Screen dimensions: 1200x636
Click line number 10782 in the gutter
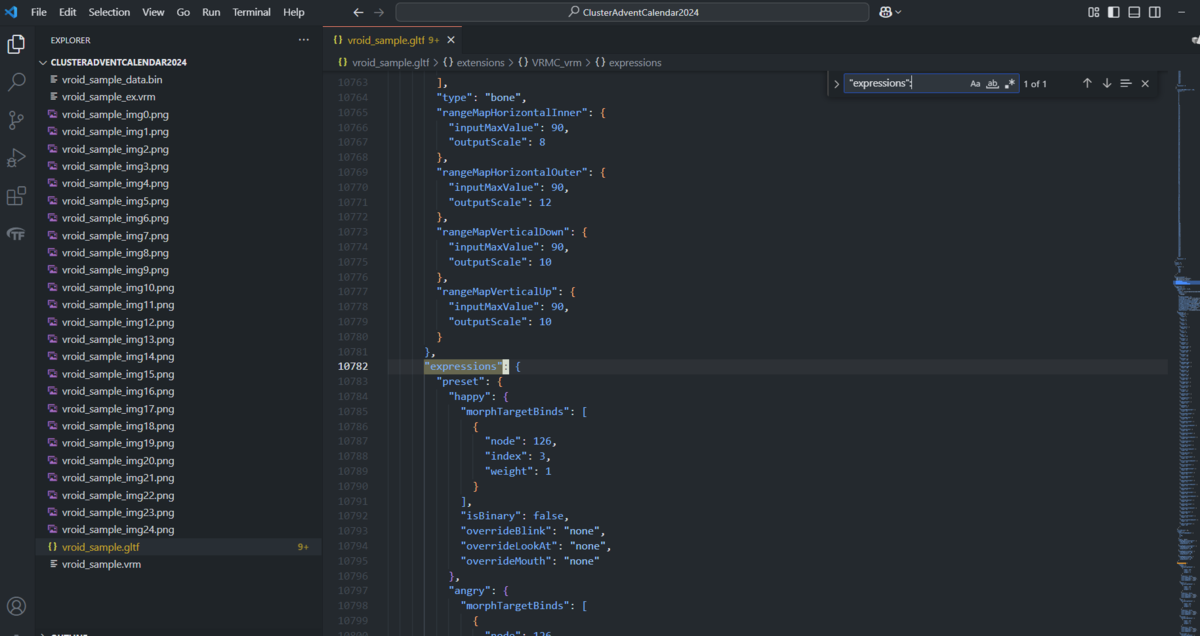point(352,366)
